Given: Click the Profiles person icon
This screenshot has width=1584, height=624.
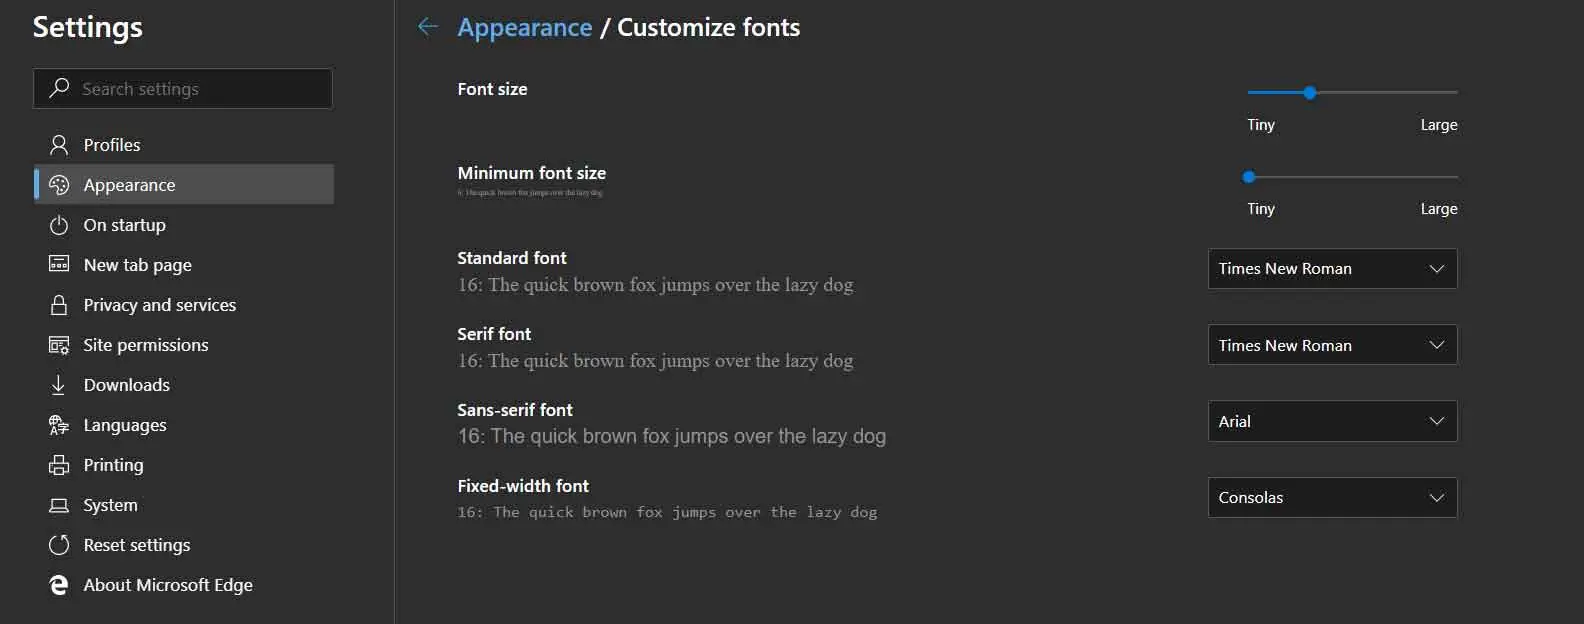Looking at the screenshot, I should pyautogui.click(x=59, y=145).
